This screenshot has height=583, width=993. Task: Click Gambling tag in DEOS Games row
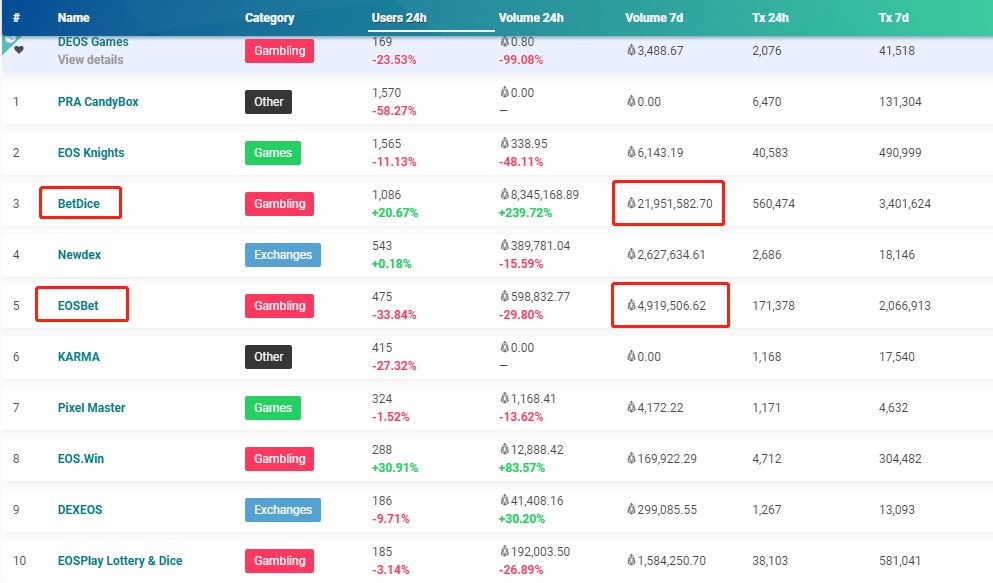pos(279,51)
